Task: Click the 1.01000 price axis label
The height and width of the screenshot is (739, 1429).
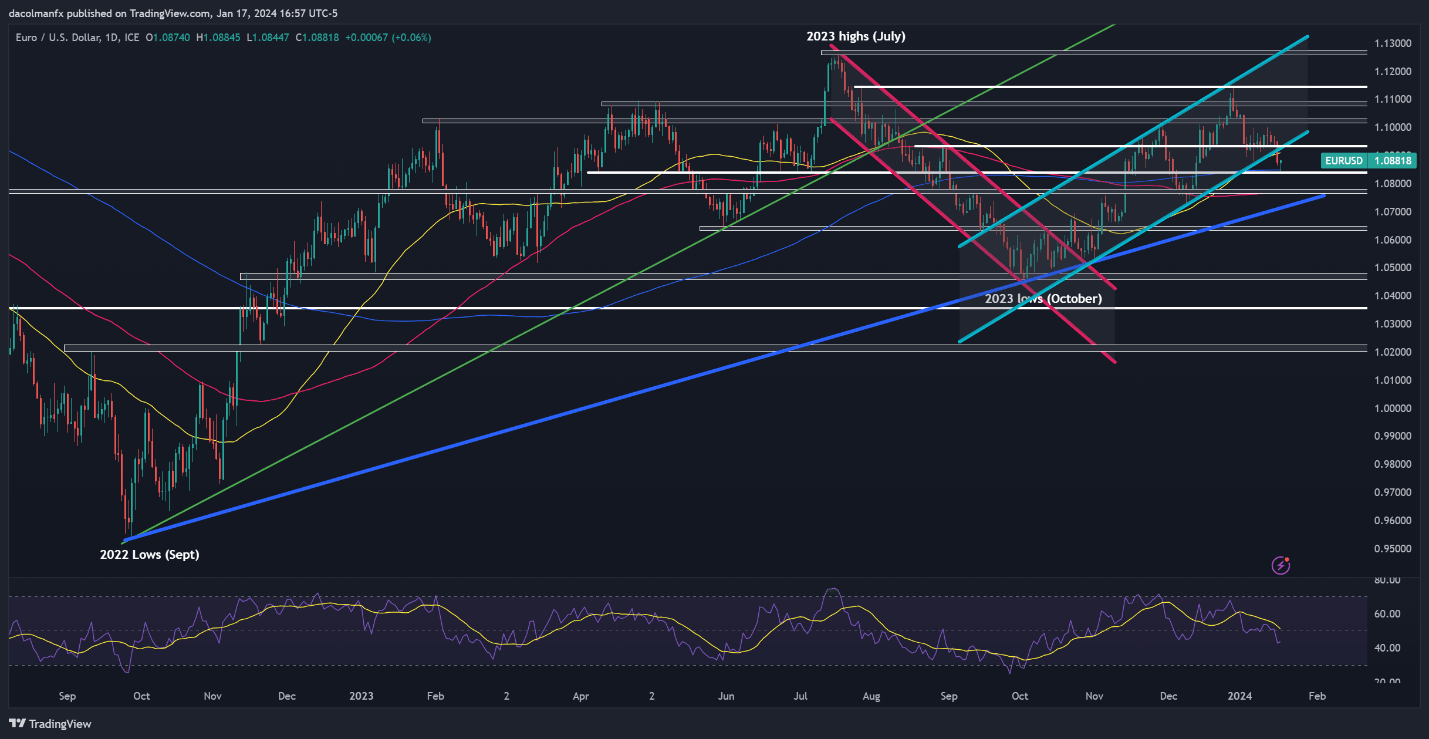Action: 1391,380
